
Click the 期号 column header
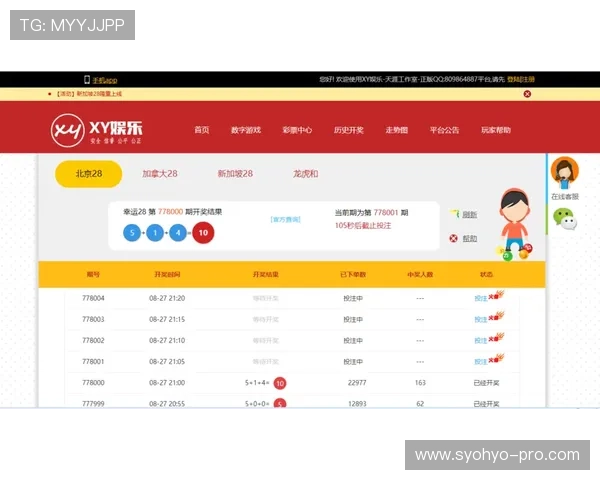(93, 274)
